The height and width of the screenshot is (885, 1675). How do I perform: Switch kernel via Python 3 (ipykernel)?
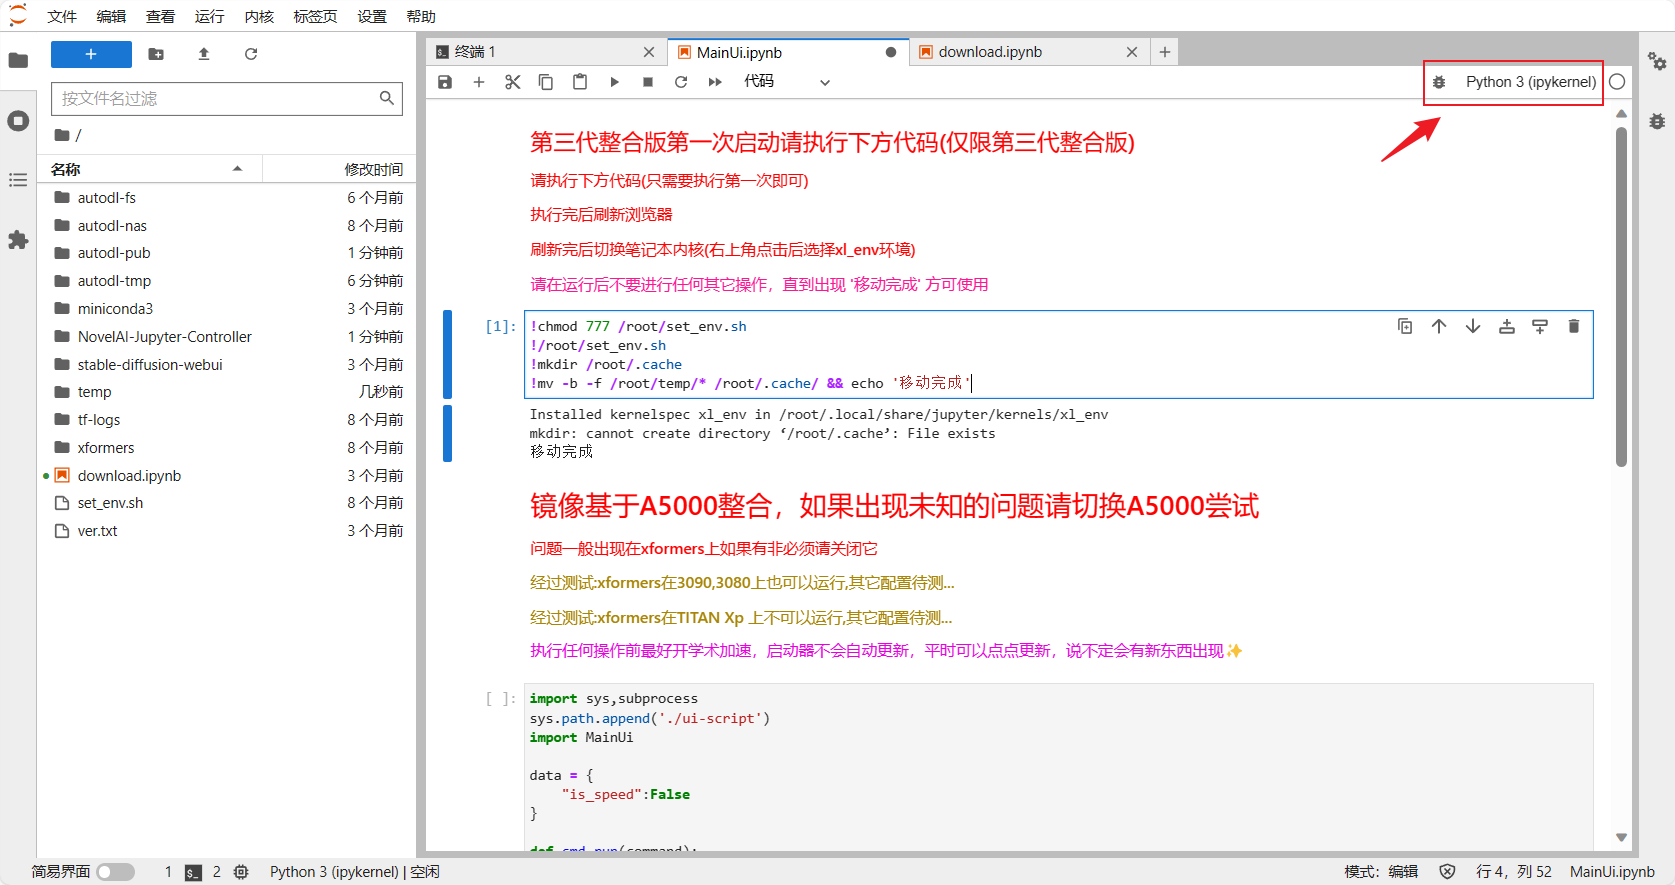tap(1530, 82)
